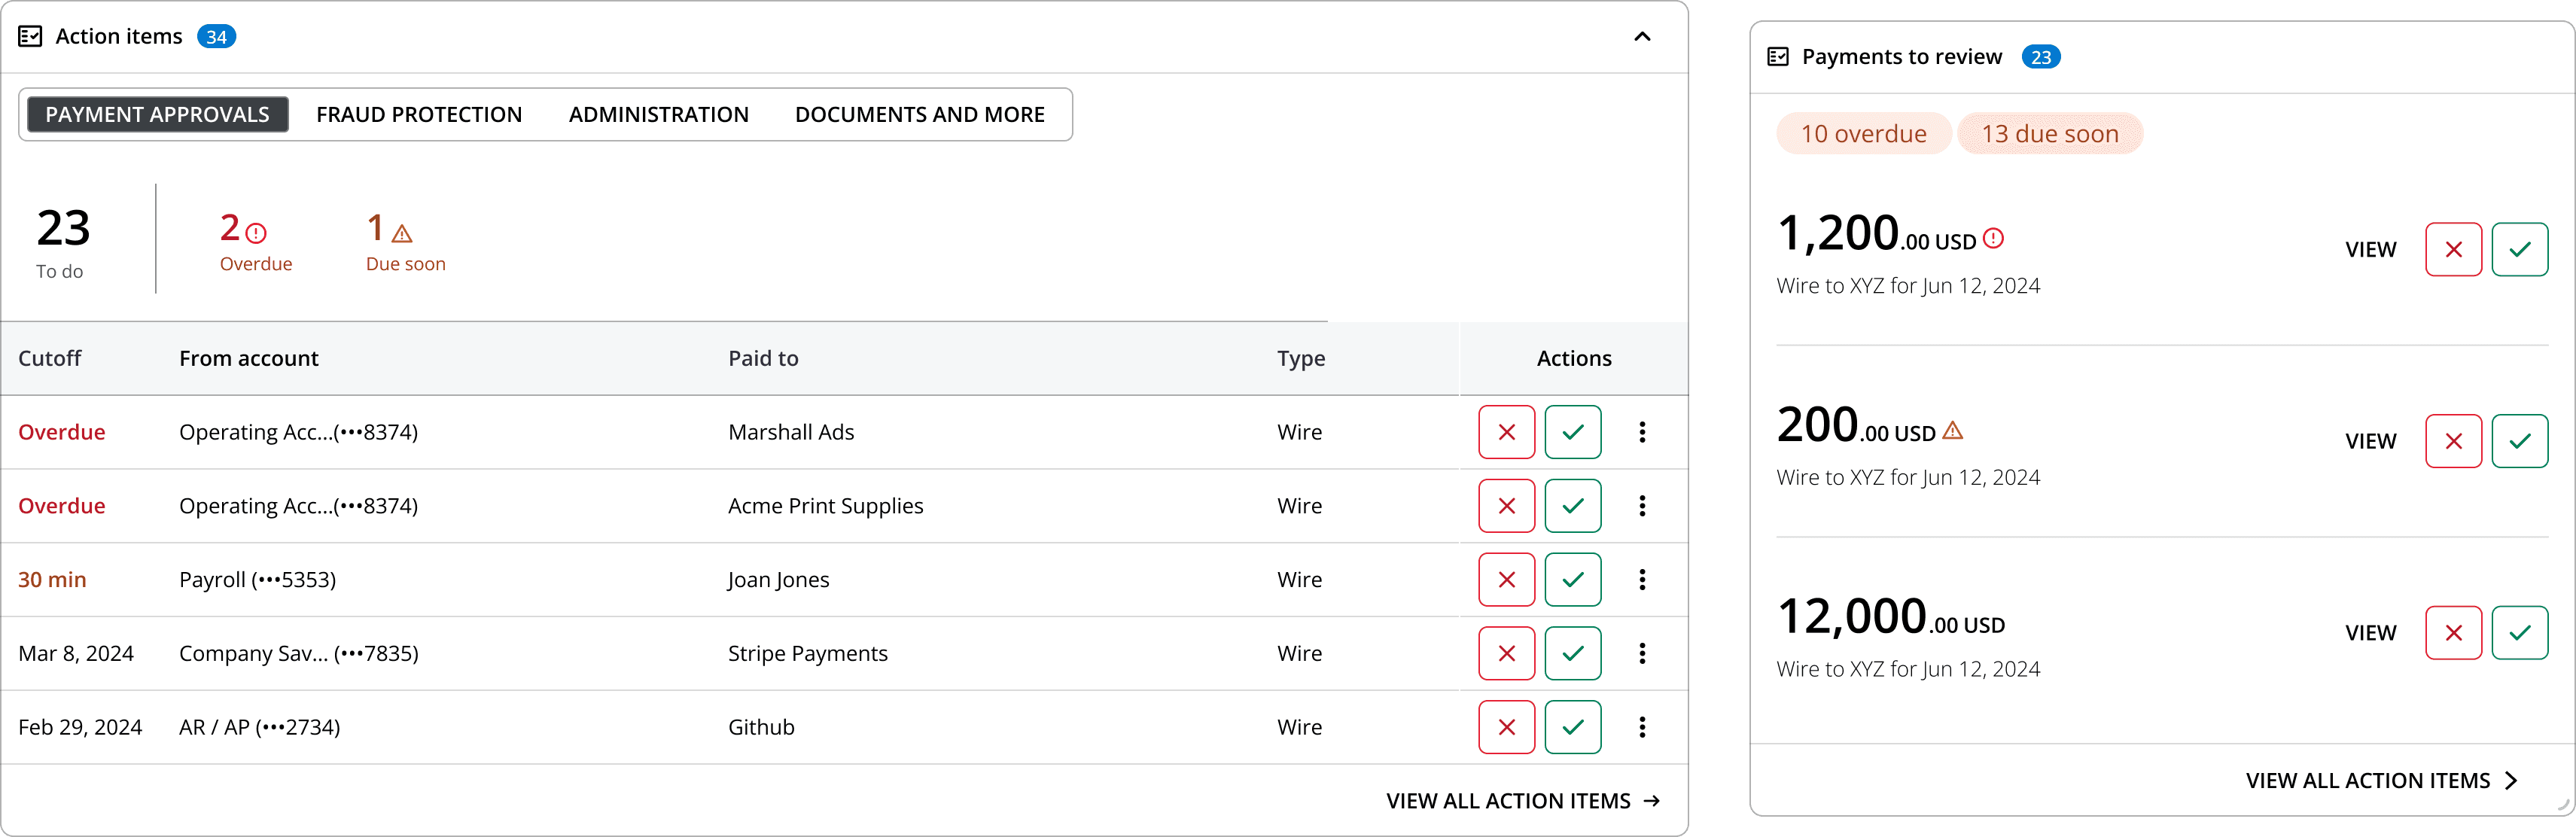The width and height of the screenshot is (2576, 837).
Task: Collapse the Action items panel
Action: pyautogui.click(x=1642, y=37)
